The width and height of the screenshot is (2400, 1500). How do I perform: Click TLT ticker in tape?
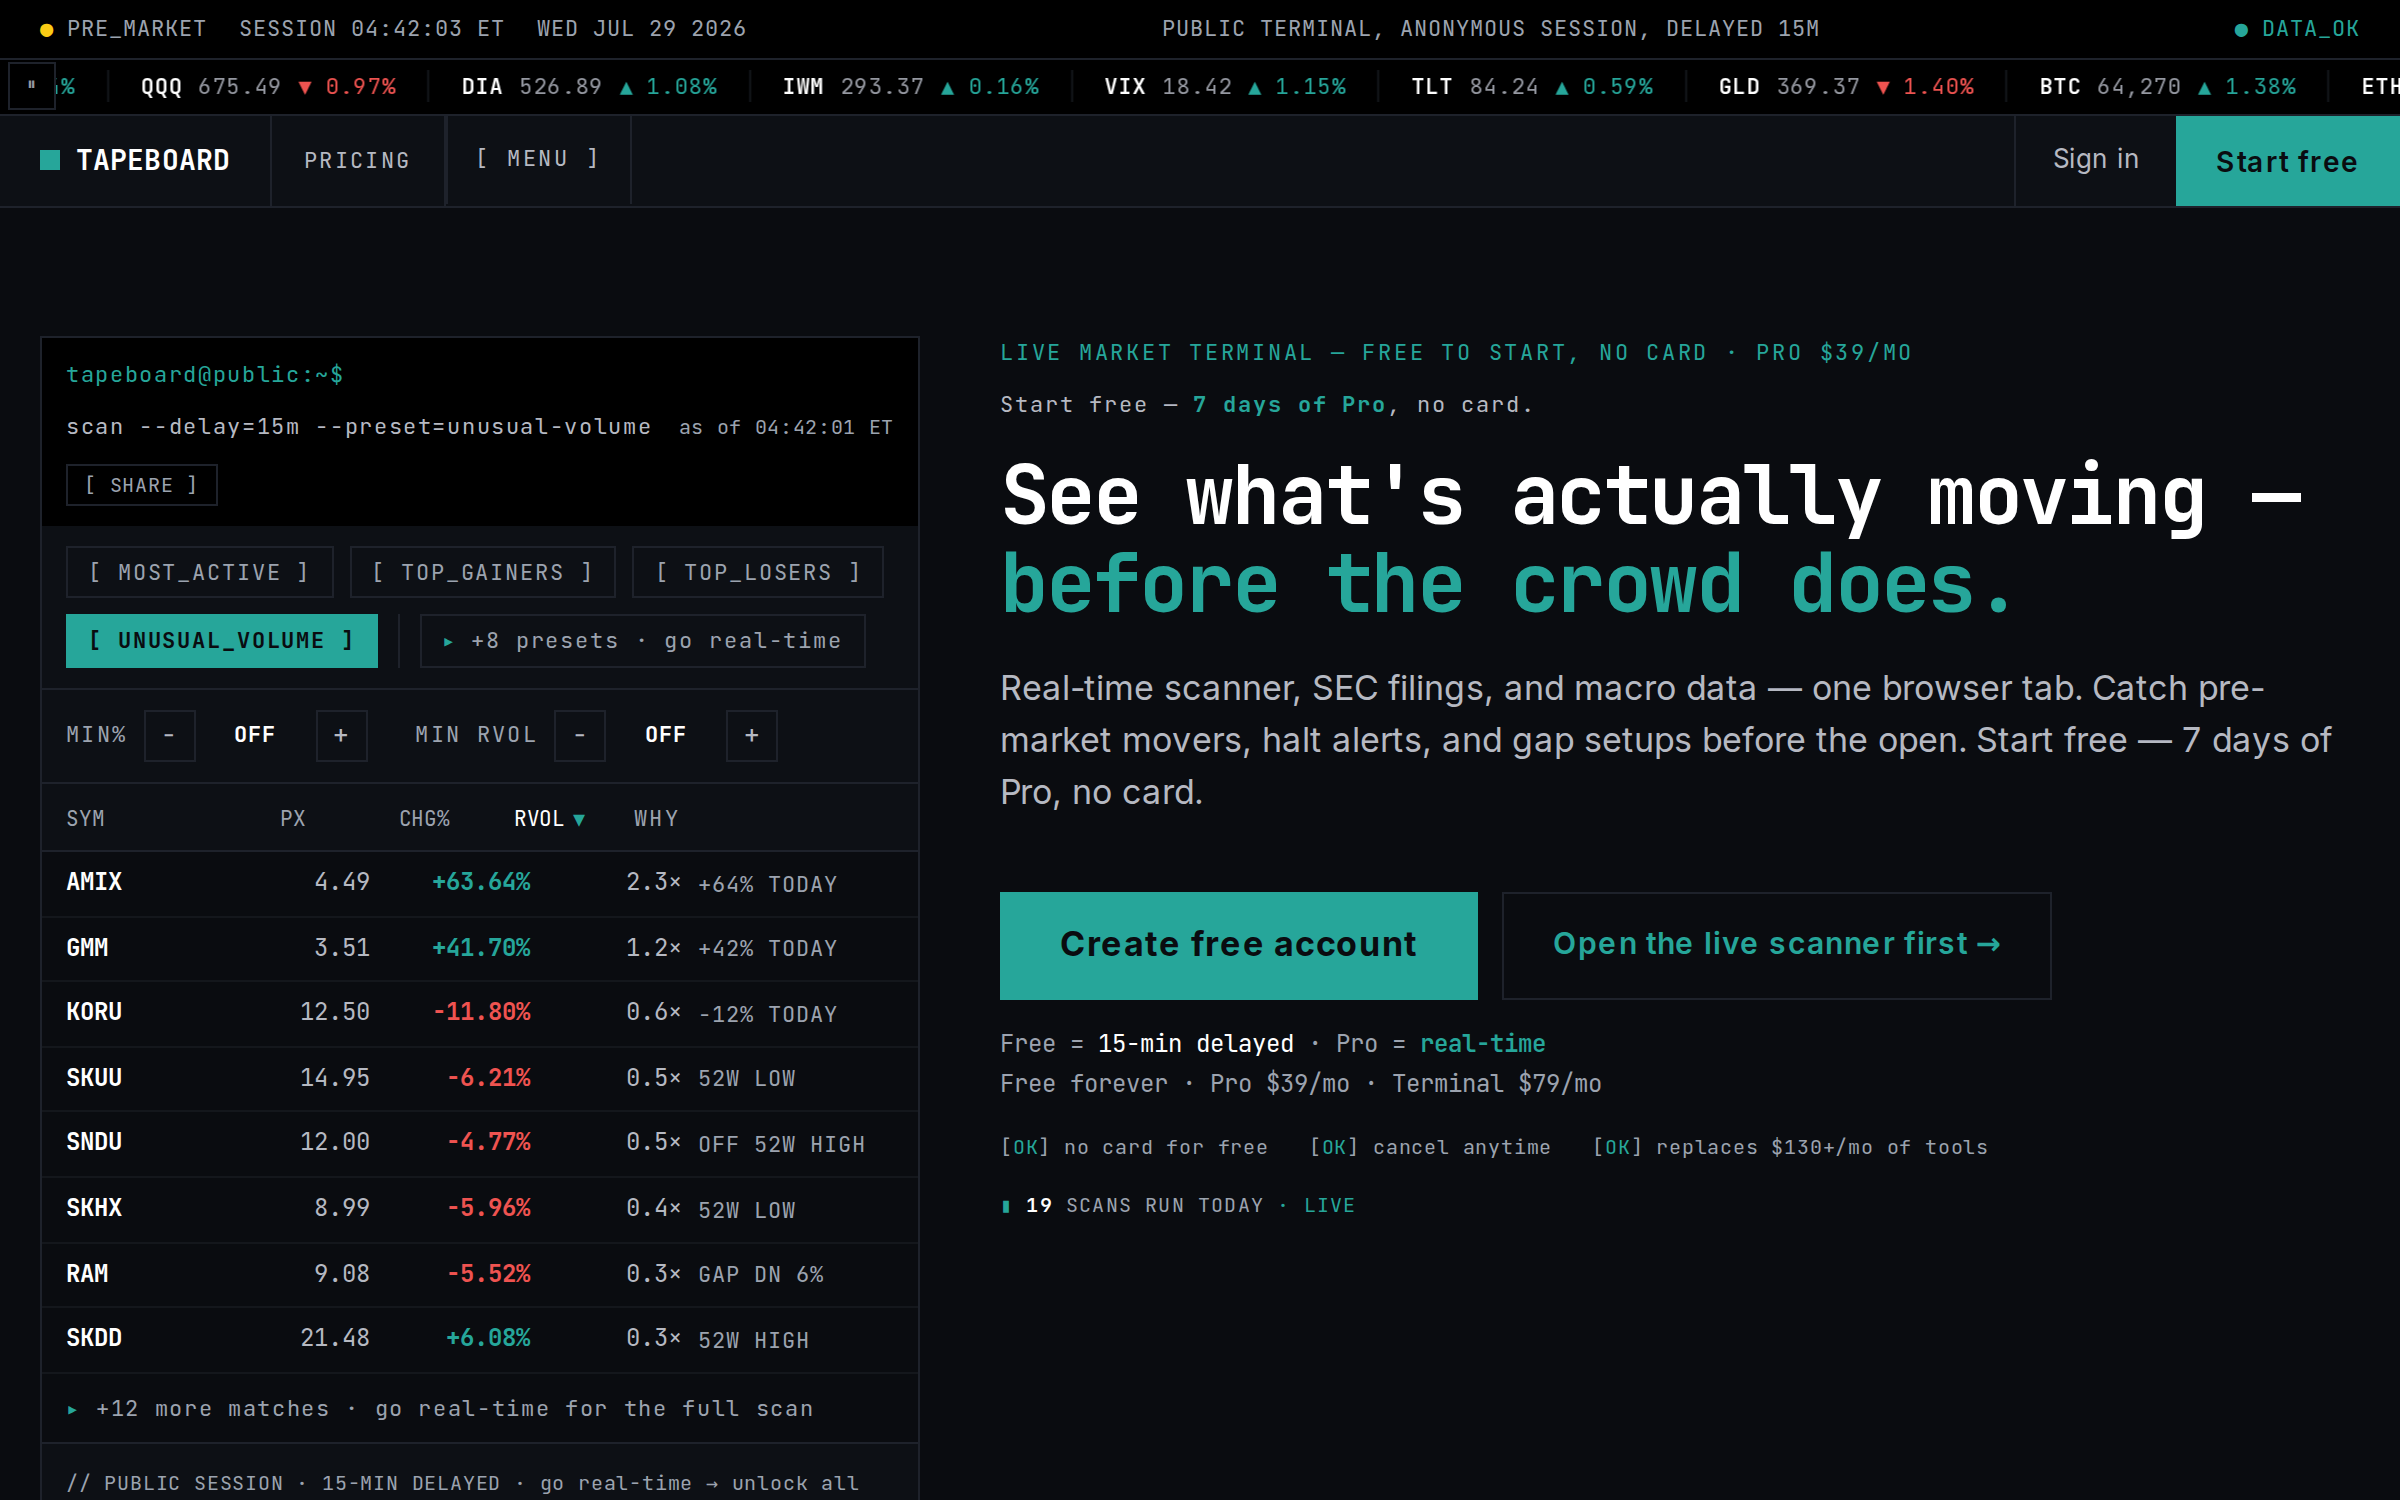click(x=1532, y=87)
